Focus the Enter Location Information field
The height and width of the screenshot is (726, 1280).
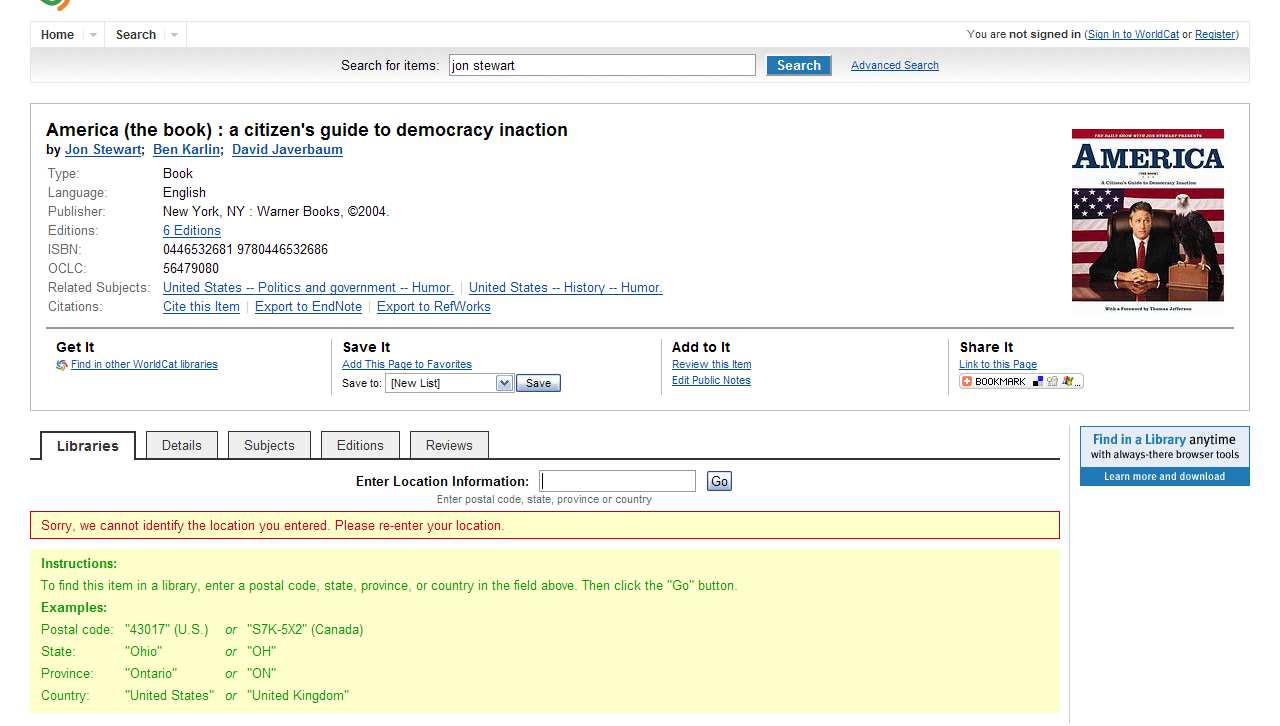pyautogui.click(x=617, y=482)
